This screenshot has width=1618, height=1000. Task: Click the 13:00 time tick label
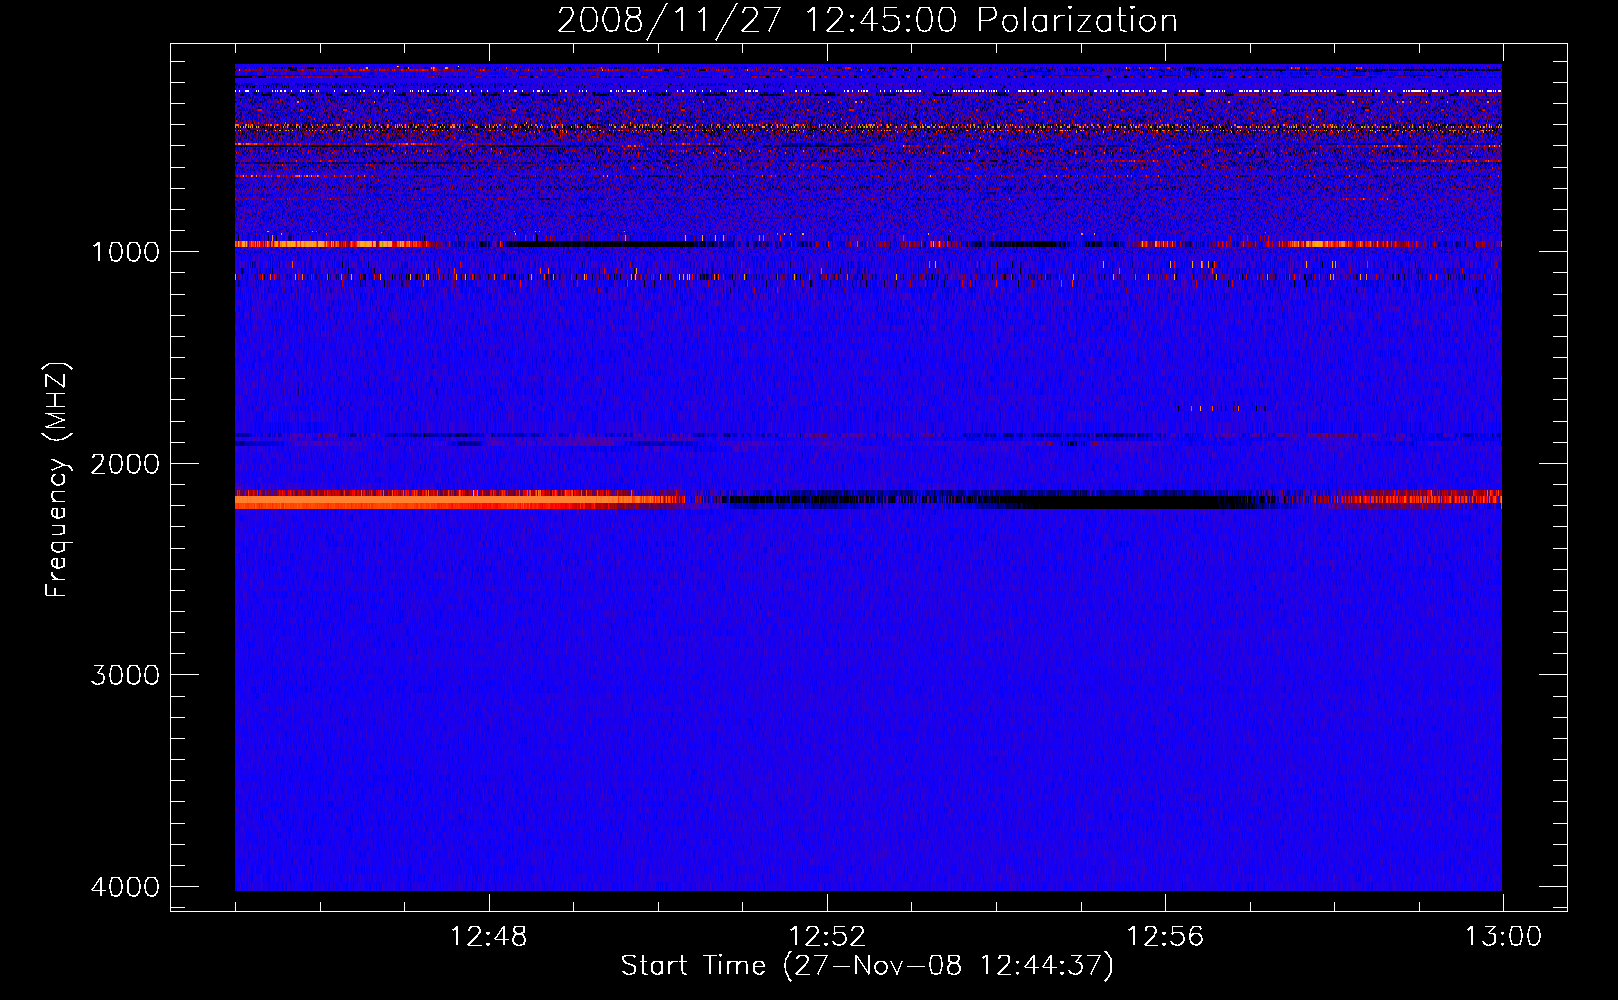(x=1503, y=937)
